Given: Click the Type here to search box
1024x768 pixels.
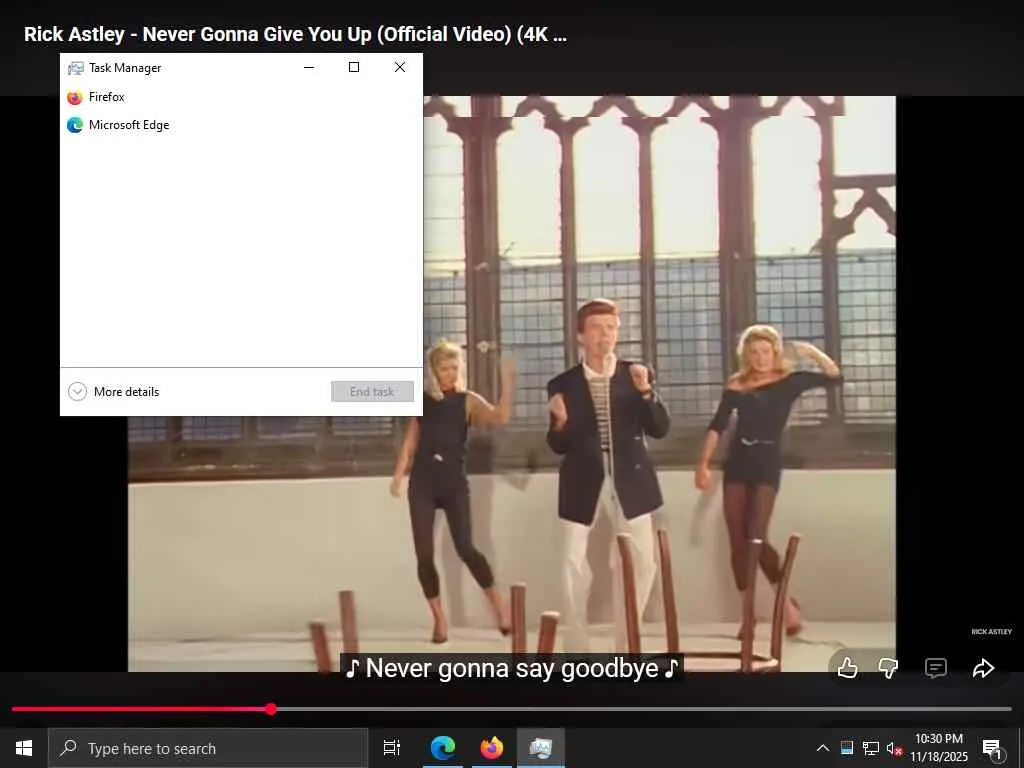Looking at the screenshot, I should click(x=208, y=748).
